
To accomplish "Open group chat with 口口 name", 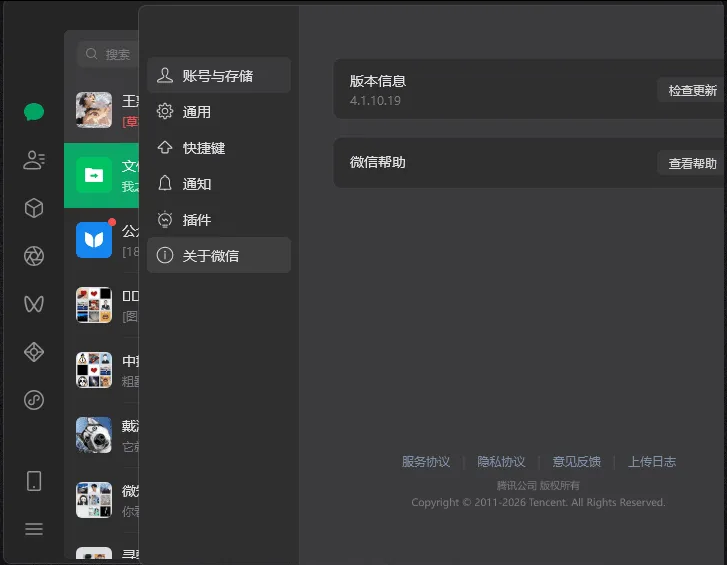I will pyautogui.click(x=102, y=305).
